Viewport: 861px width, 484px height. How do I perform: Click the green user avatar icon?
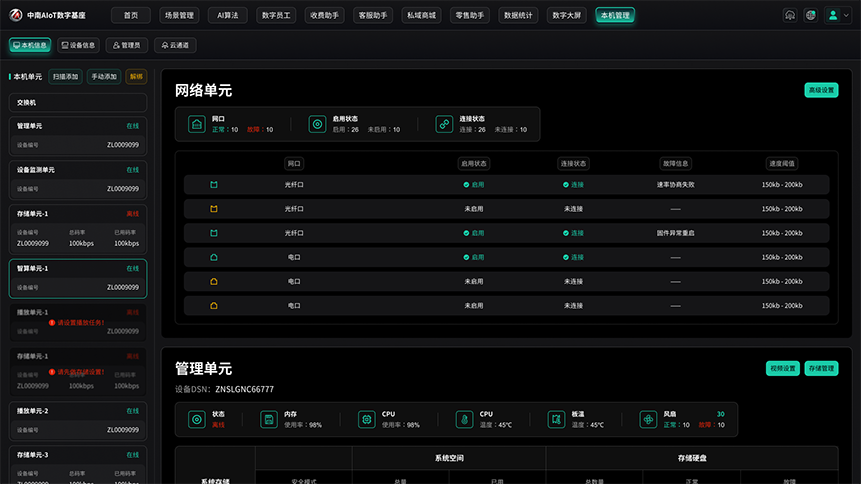(833, 15)
